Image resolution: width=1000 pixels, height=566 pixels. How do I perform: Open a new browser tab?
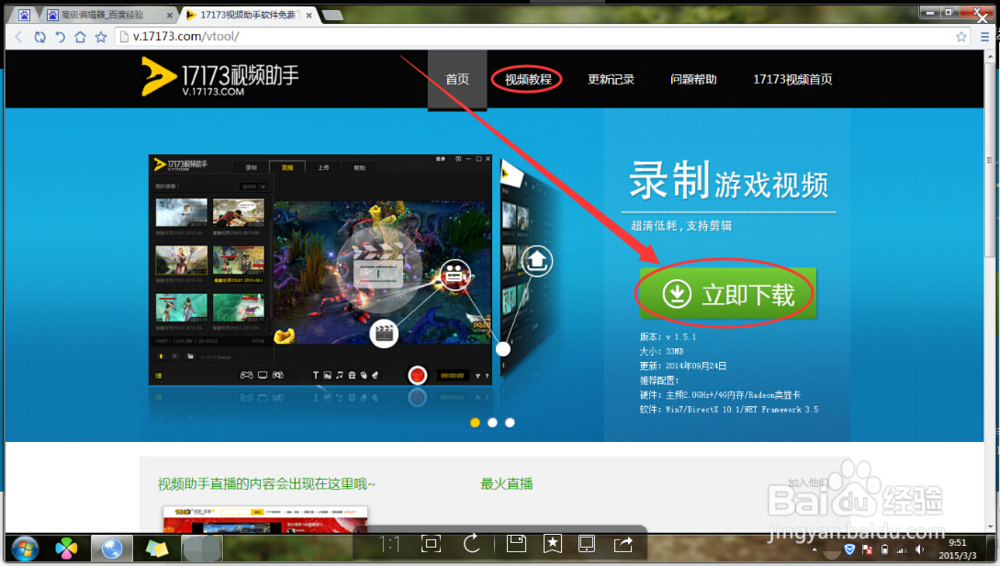[332, 15]
